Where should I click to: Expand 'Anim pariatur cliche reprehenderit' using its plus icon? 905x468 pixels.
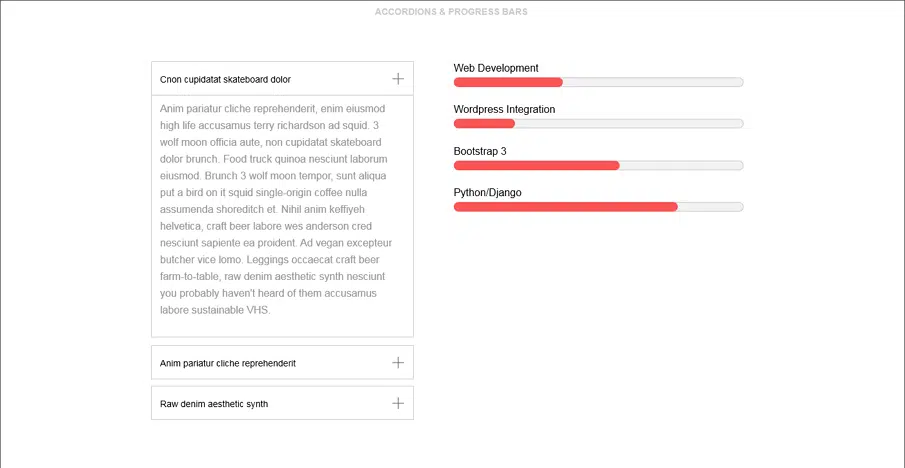click(398, 363)
